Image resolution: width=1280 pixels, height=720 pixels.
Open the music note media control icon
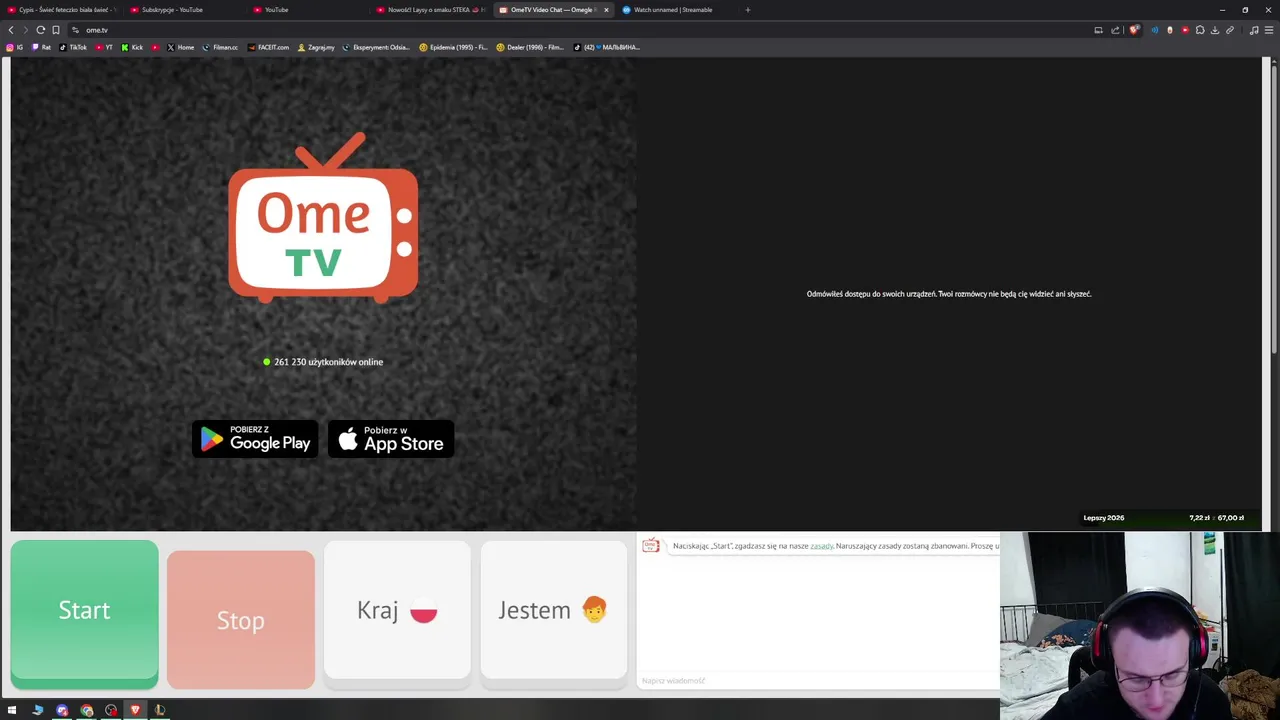point(1254,30)
